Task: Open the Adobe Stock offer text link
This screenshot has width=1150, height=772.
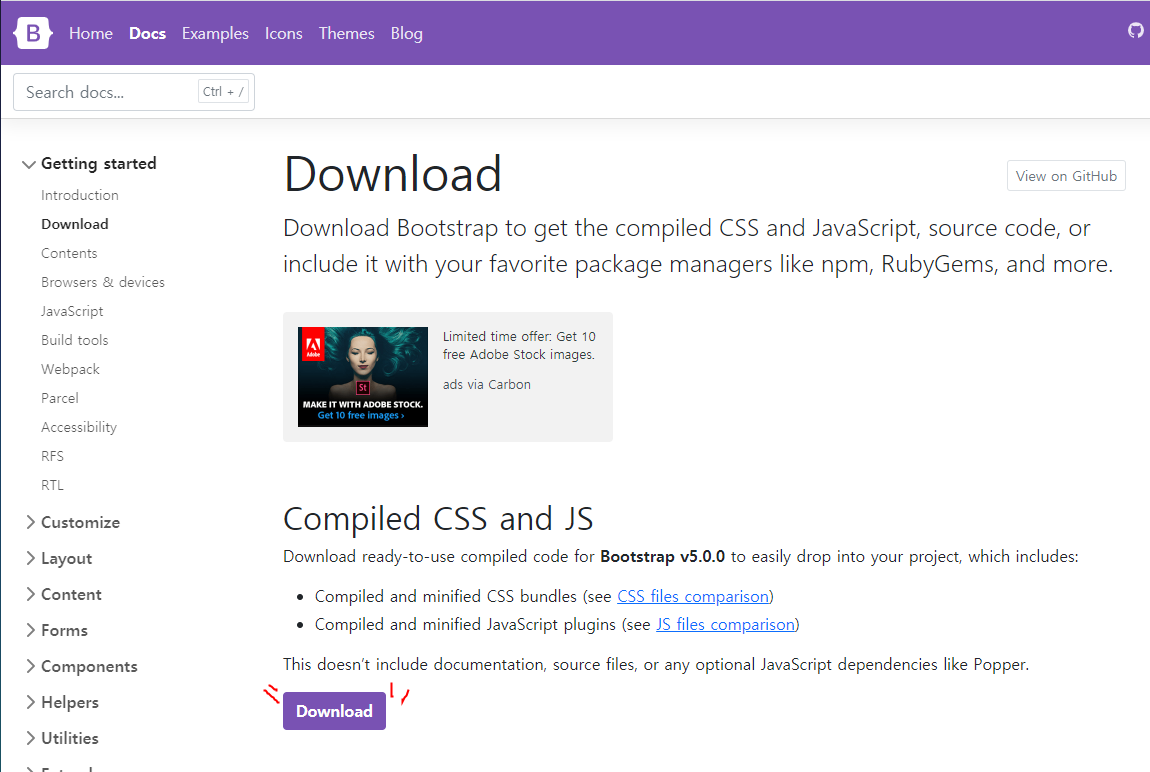Action: tap(519, 345)
